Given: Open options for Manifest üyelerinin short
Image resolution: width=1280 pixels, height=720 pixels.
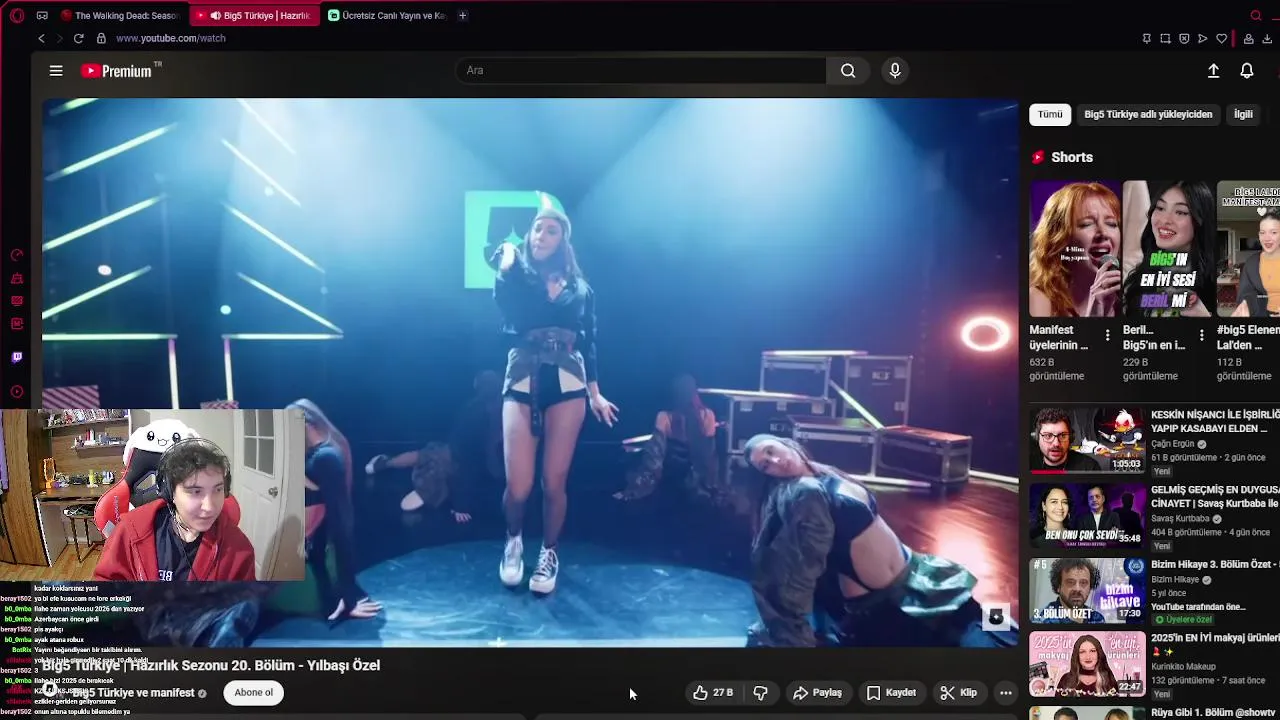Looking at the screenshot, I should pyautogui.click(x=1107, y=336).
